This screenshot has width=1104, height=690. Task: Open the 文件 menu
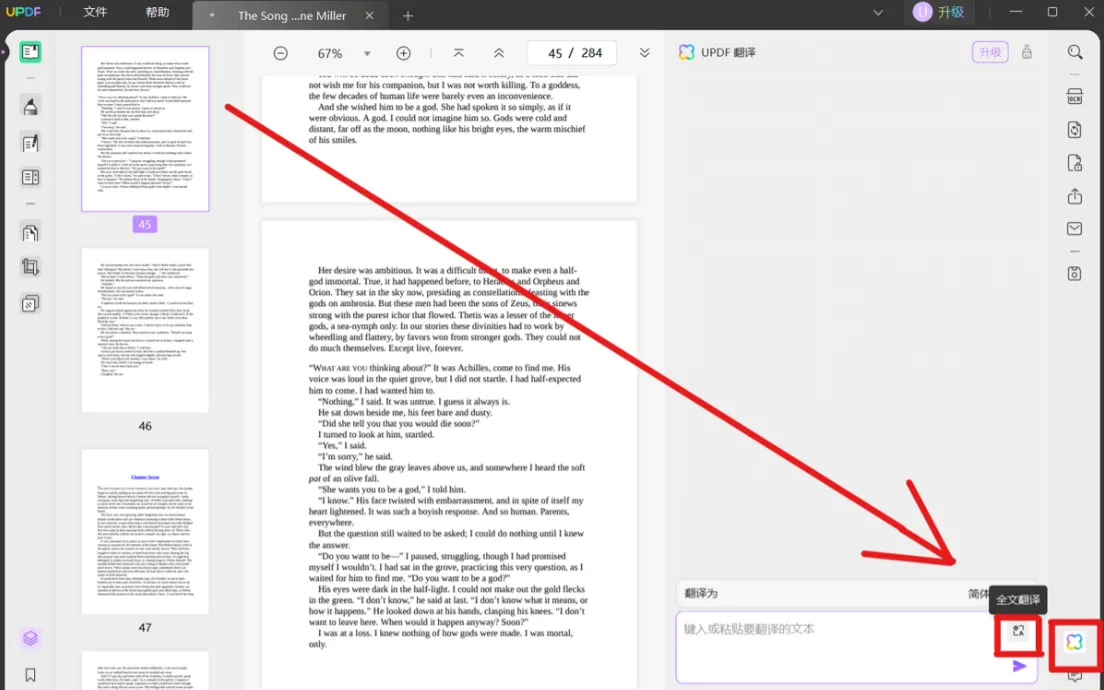95,13
